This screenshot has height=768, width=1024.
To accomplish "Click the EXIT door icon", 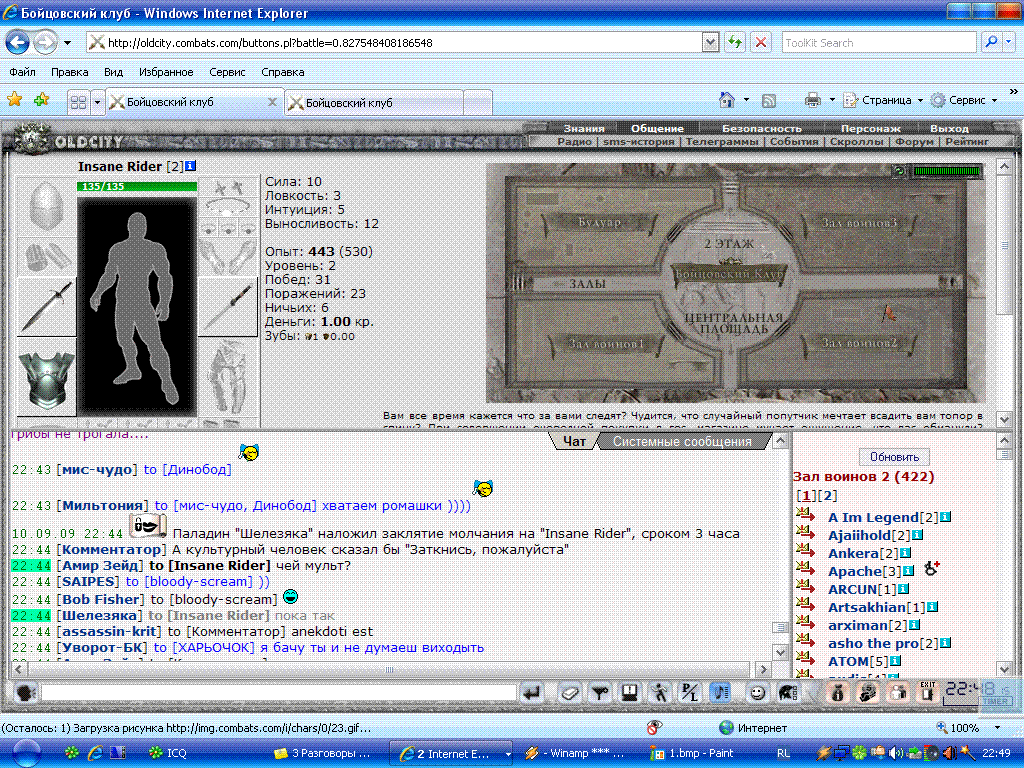I will pyautogui.click(x=927, y=692).
